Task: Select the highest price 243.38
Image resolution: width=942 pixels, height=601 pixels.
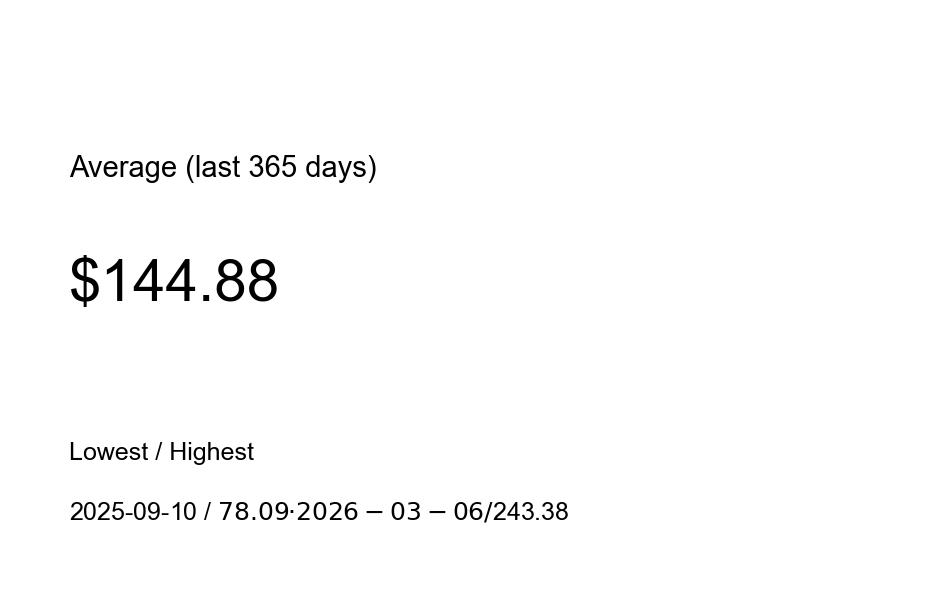Action: (529, 512)
